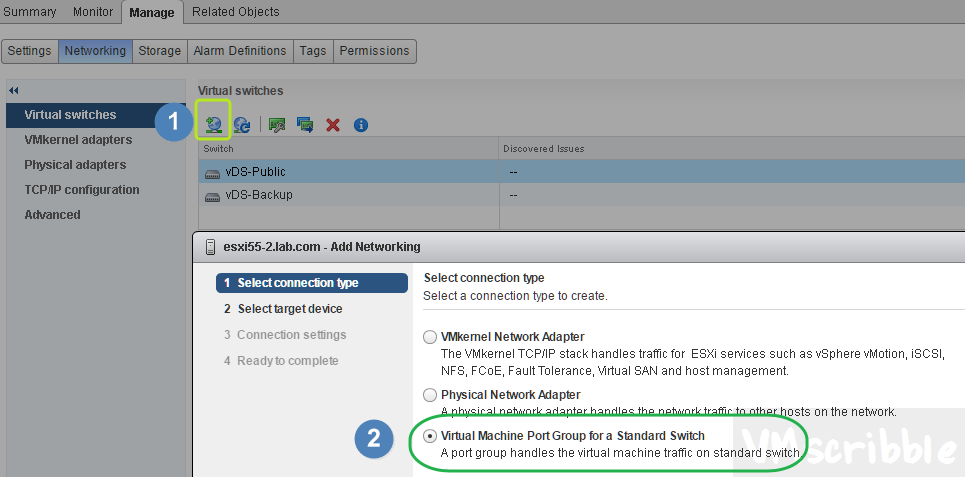Click the vDS-Public switch icon
Viewport: 965px width, 477px height.
(212, 172)
